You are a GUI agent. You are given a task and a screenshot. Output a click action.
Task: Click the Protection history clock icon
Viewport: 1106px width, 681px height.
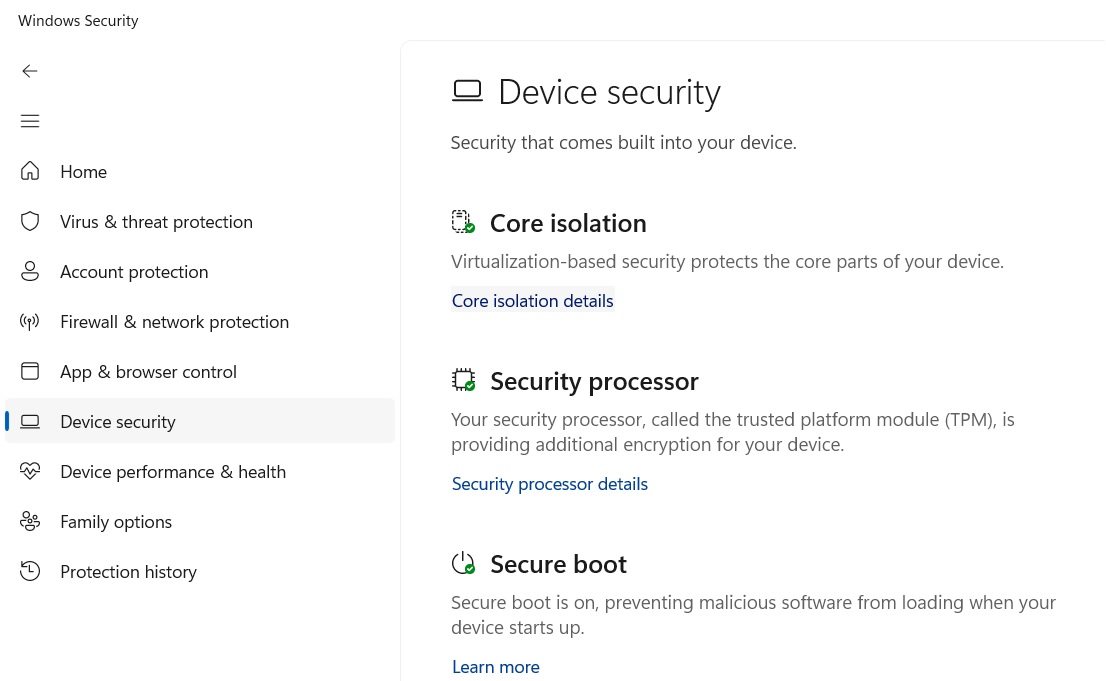(x=30, y=571)
